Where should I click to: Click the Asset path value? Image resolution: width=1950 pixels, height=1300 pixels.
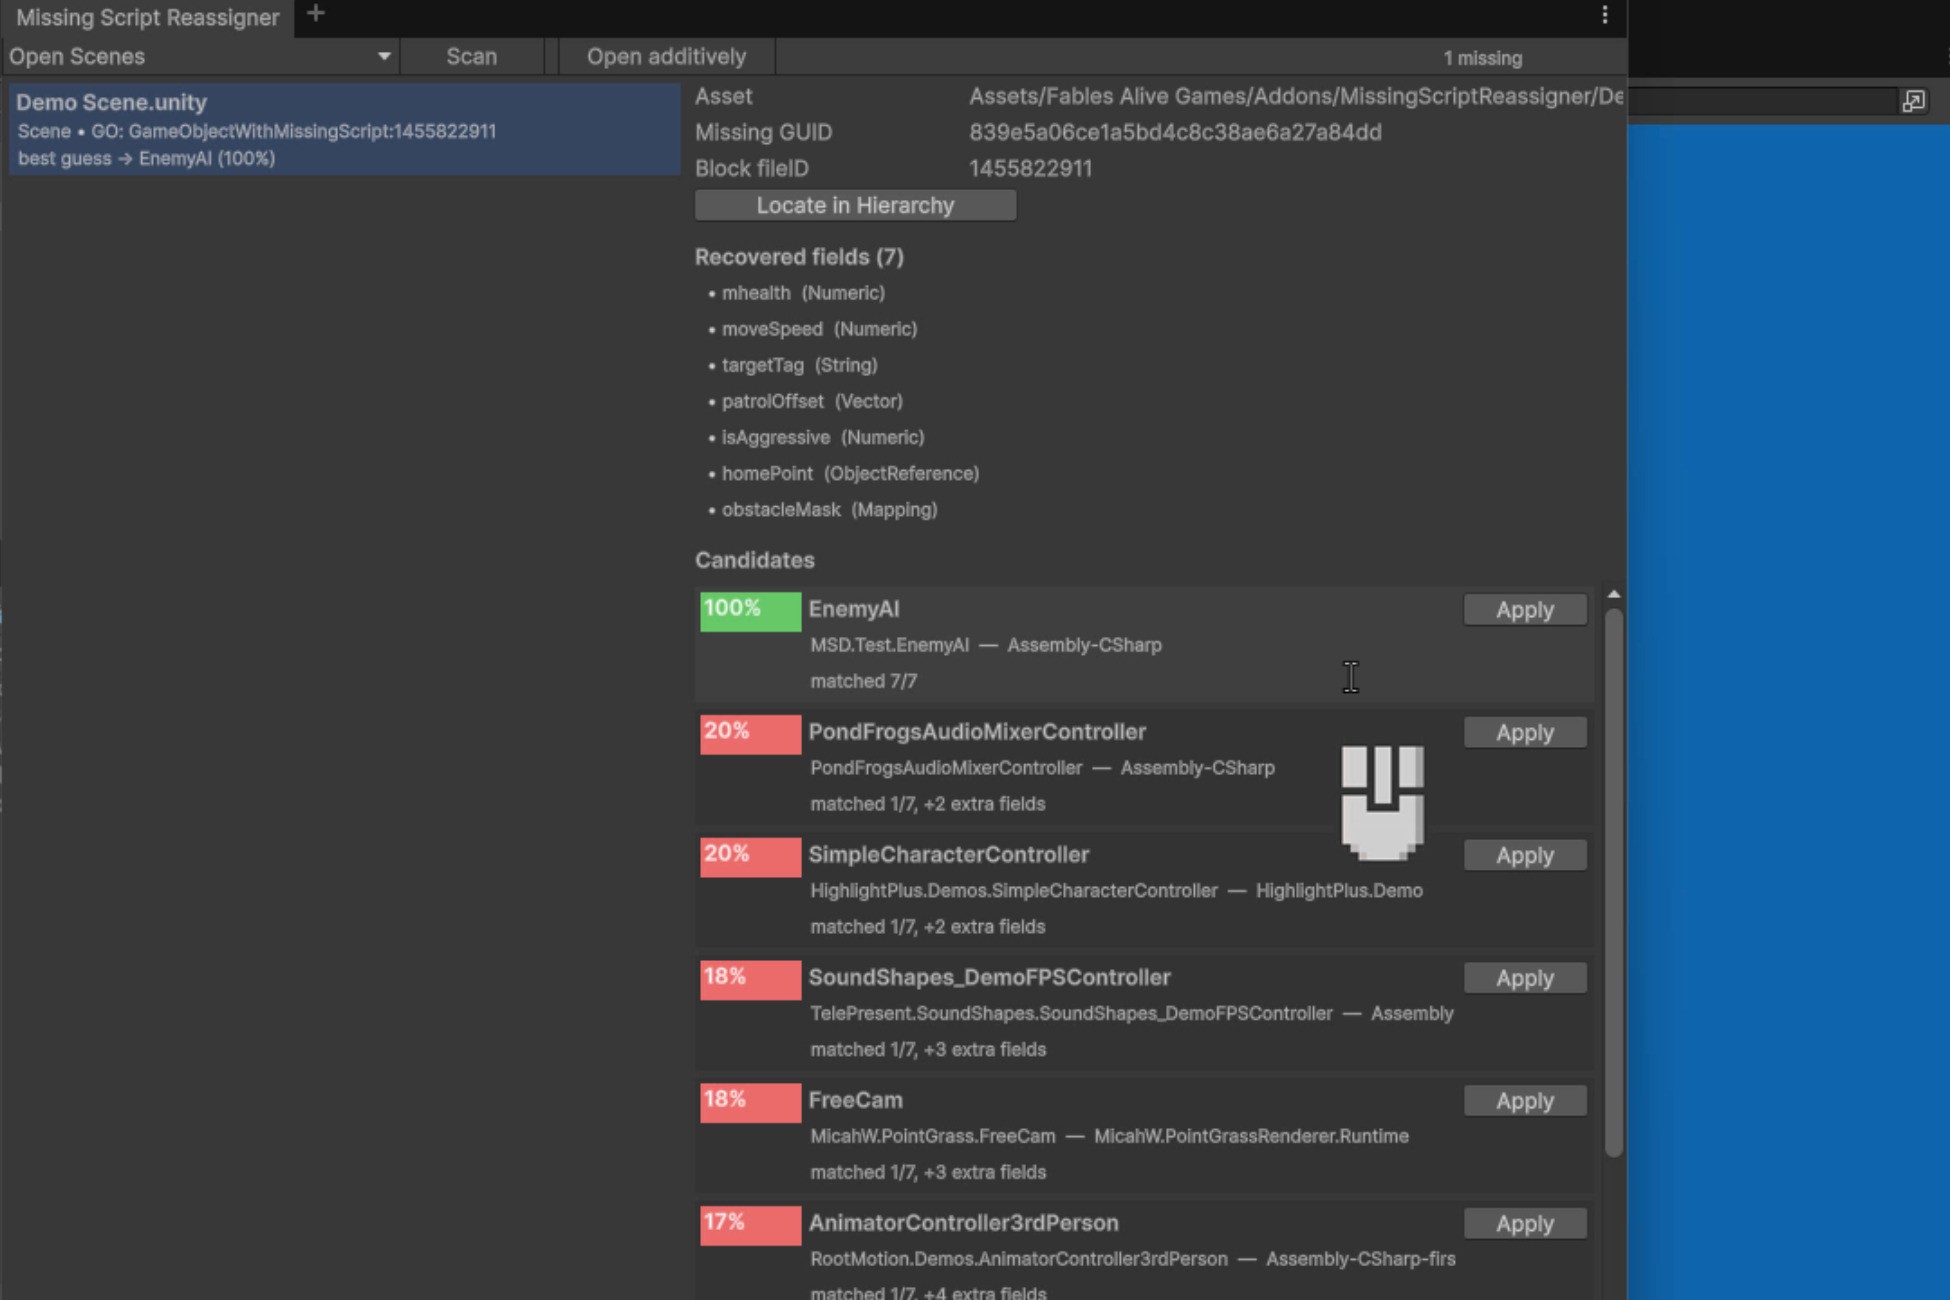click(x=1296, y=96)
